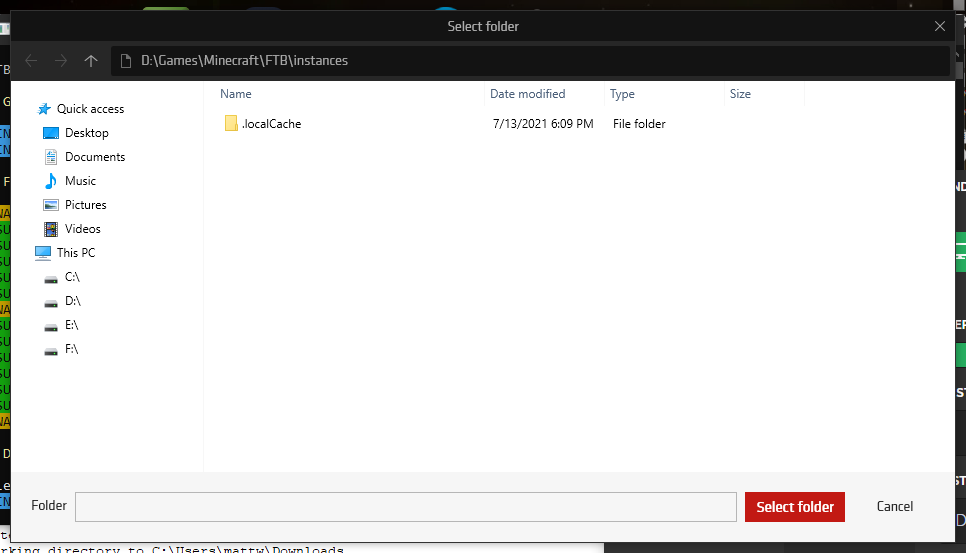Click the E:\ drive icon
The height and width of the screenshot is (553, 966).
[x=51, y=327]
